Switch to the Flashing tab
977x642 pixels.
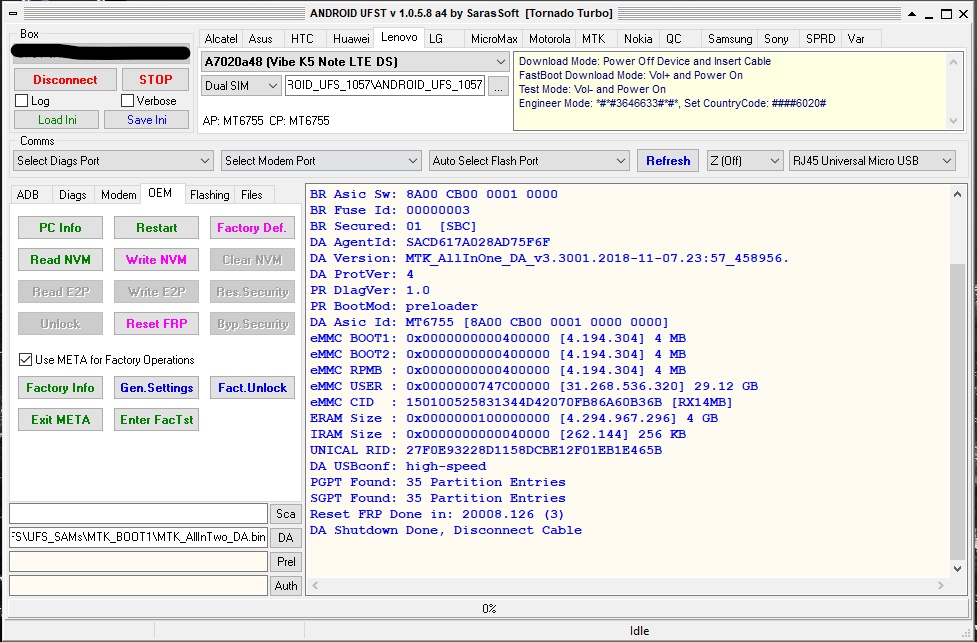(209, 194)
